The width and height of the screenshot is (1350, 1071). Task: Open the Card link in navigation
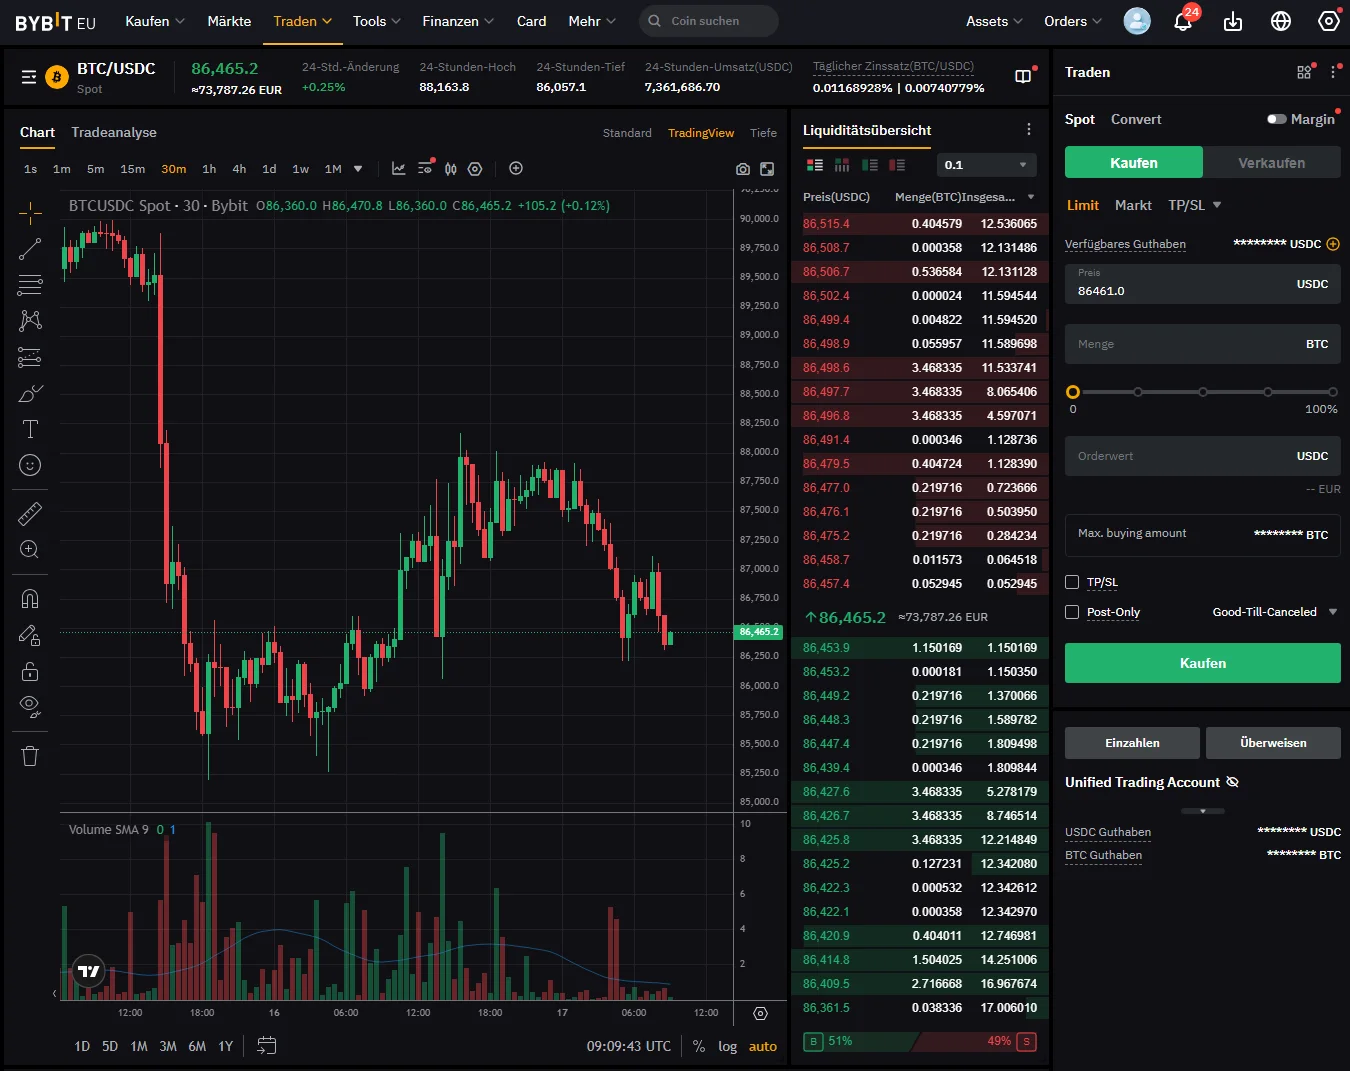(531, 21)
